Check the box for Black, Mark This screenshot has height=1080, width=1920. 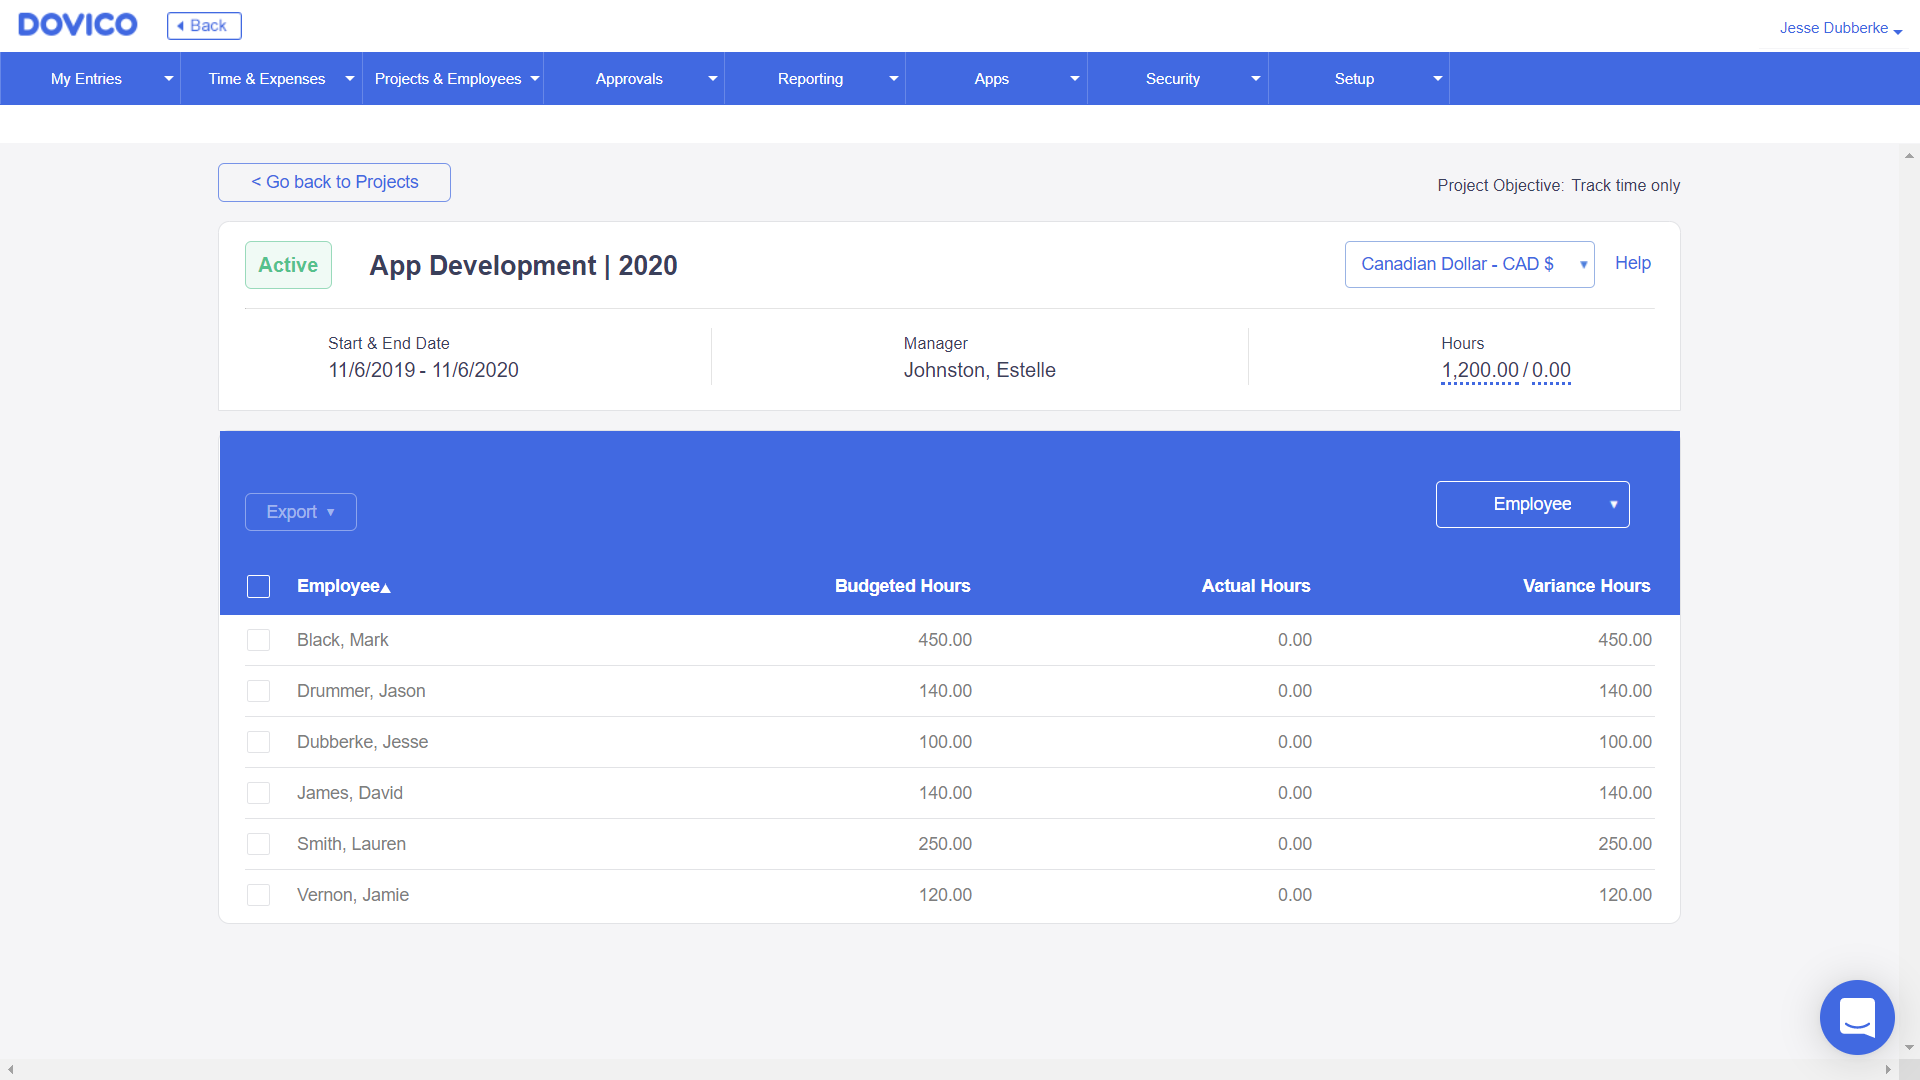pos(258,640)
